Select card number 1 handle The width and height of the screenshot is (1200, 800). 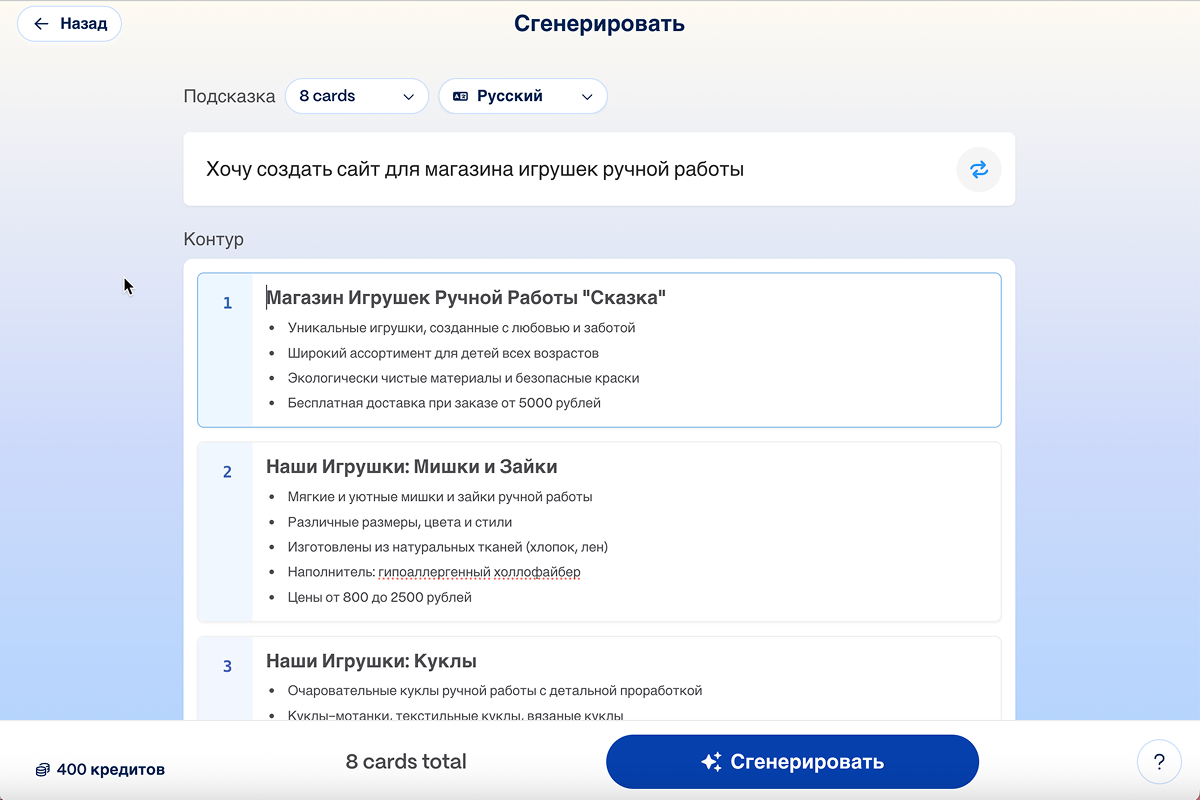tap(226, 350)
